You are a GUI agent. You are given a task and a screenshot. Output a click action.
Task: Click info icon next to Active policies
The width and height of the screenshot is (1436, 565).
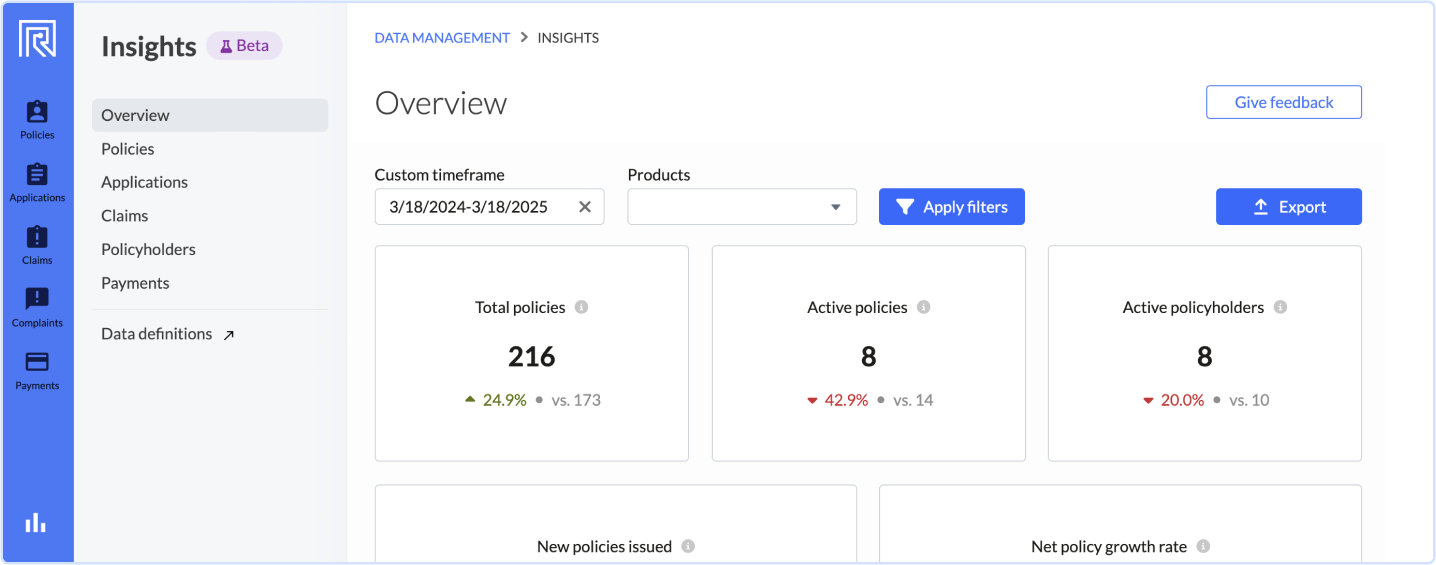(x=923, y=307)
